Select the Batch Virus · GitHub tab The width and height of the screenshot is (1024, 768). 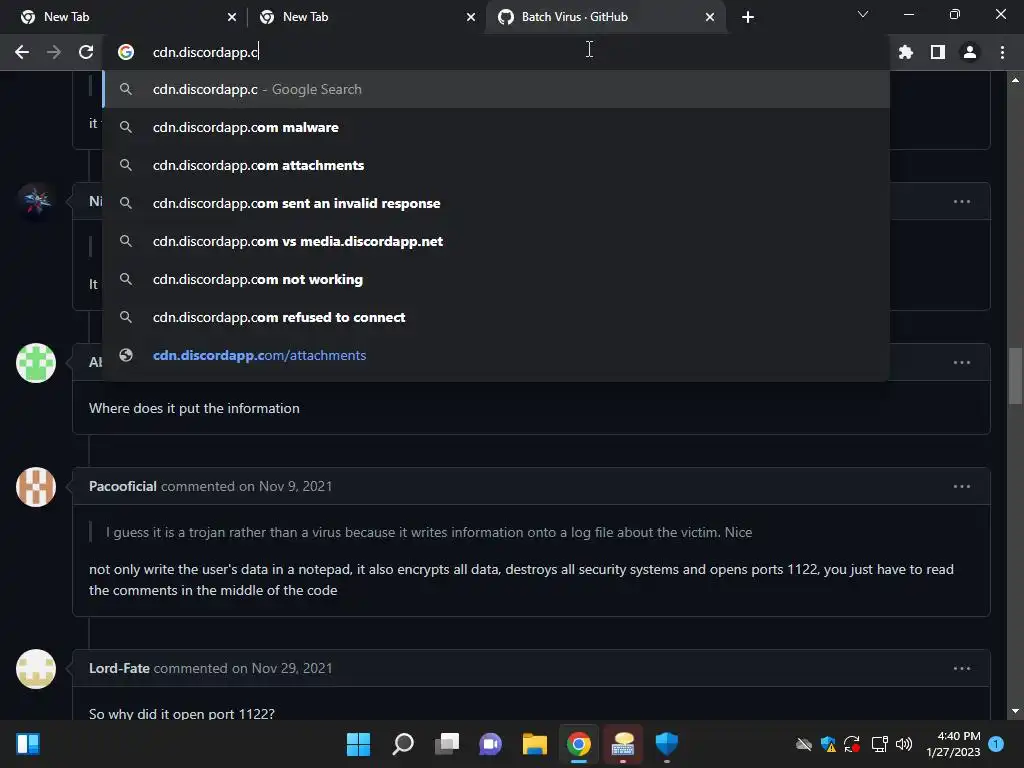tap(604, 17)
